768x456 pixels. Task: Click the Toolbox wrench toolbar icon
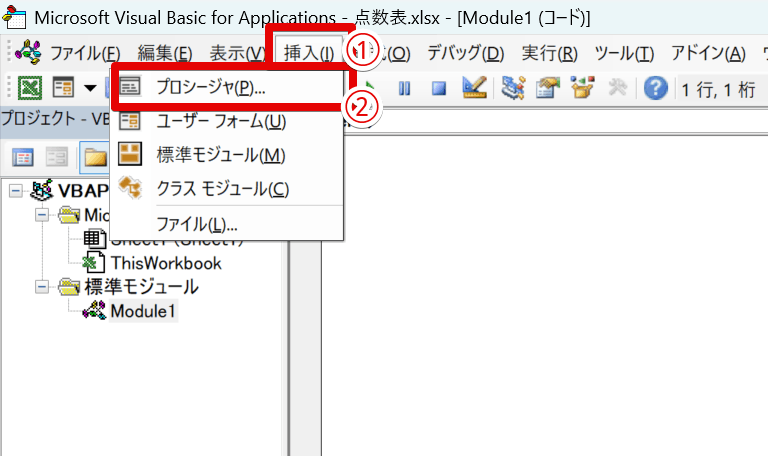[x=617, y=88]
